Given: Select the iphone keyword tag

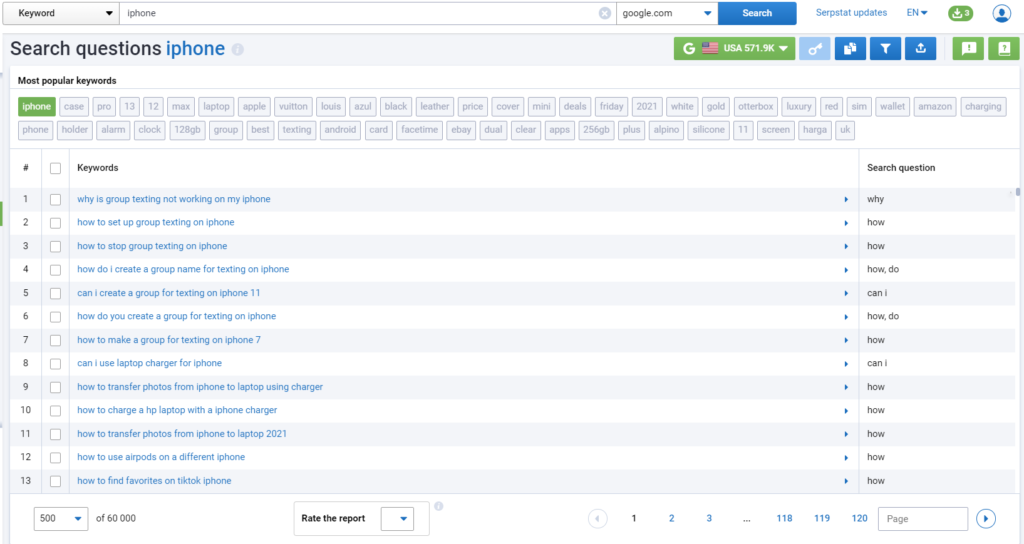Looking at the screenshot, I should click(37, 106).
